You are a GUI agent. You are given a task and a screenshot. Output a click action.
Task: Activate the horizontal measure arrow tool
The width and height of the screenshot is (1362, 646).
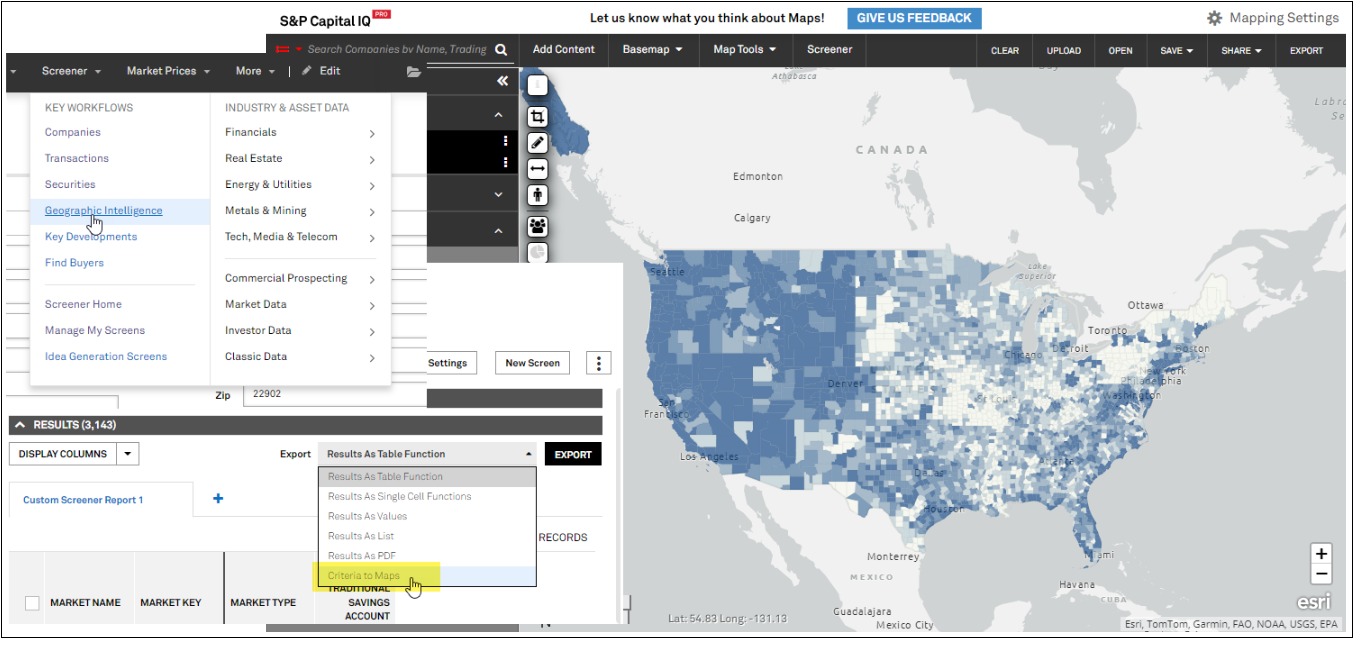coord(537,169)
